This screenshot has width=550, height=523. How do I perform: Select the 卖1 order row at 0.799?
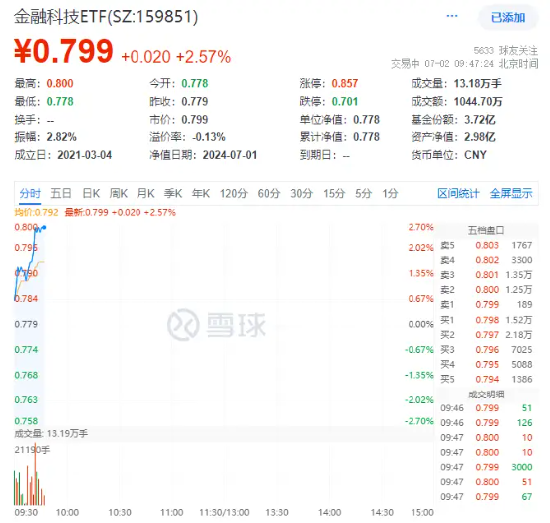point(486,304)
